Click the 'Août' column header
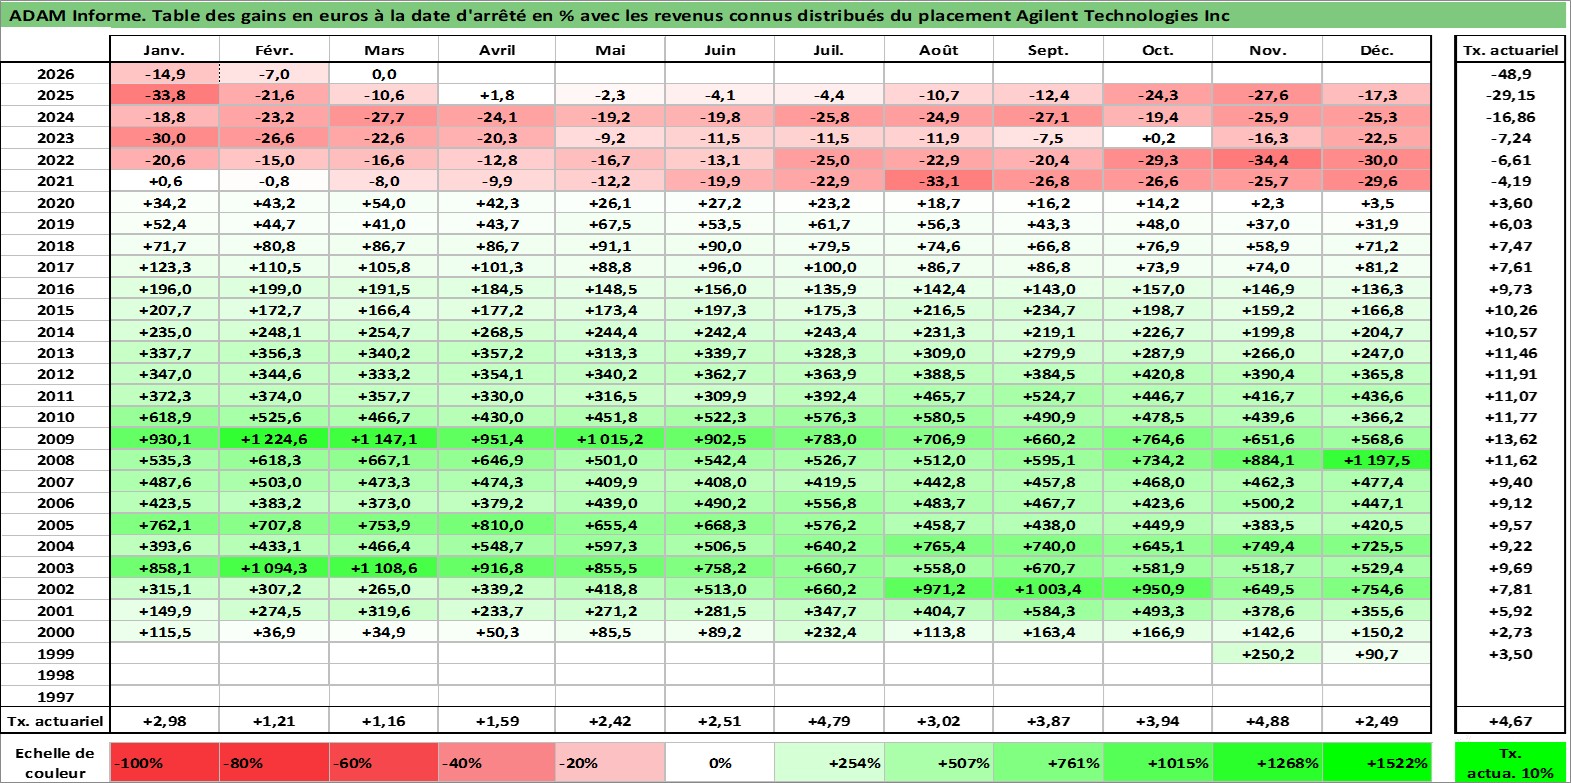 [938, 50]
